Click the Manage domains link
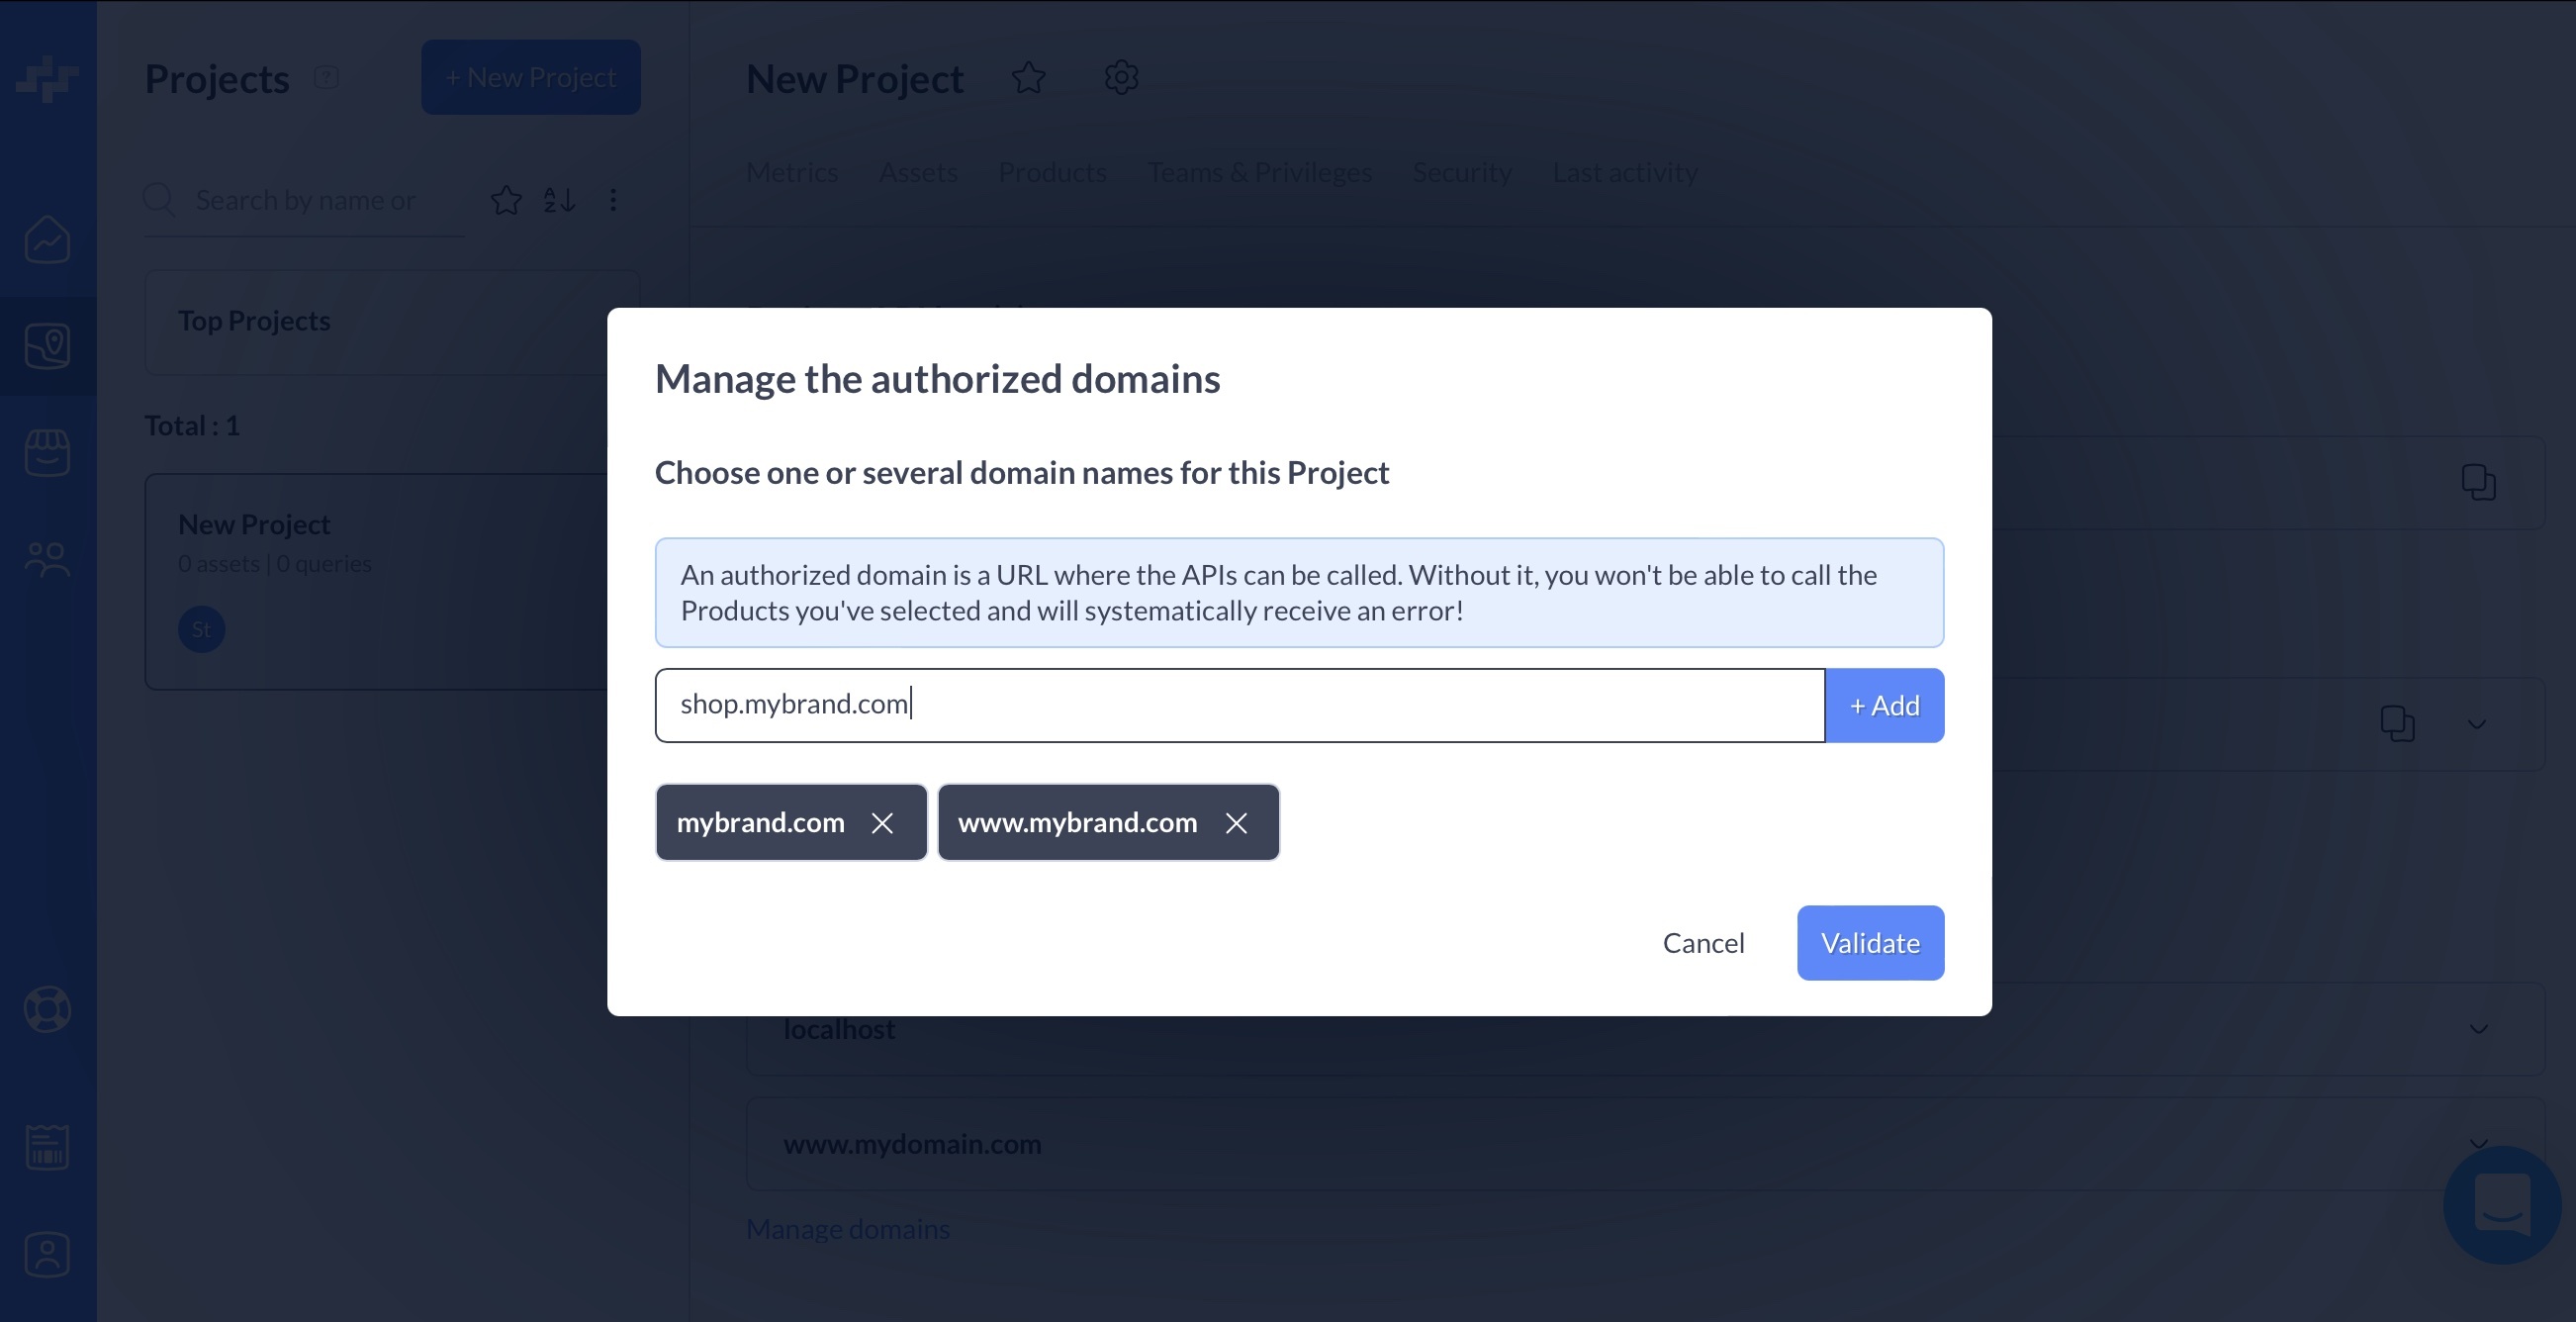Image resolution: width=2576 pixels, height=1322 pixels. pos(848,1228)
